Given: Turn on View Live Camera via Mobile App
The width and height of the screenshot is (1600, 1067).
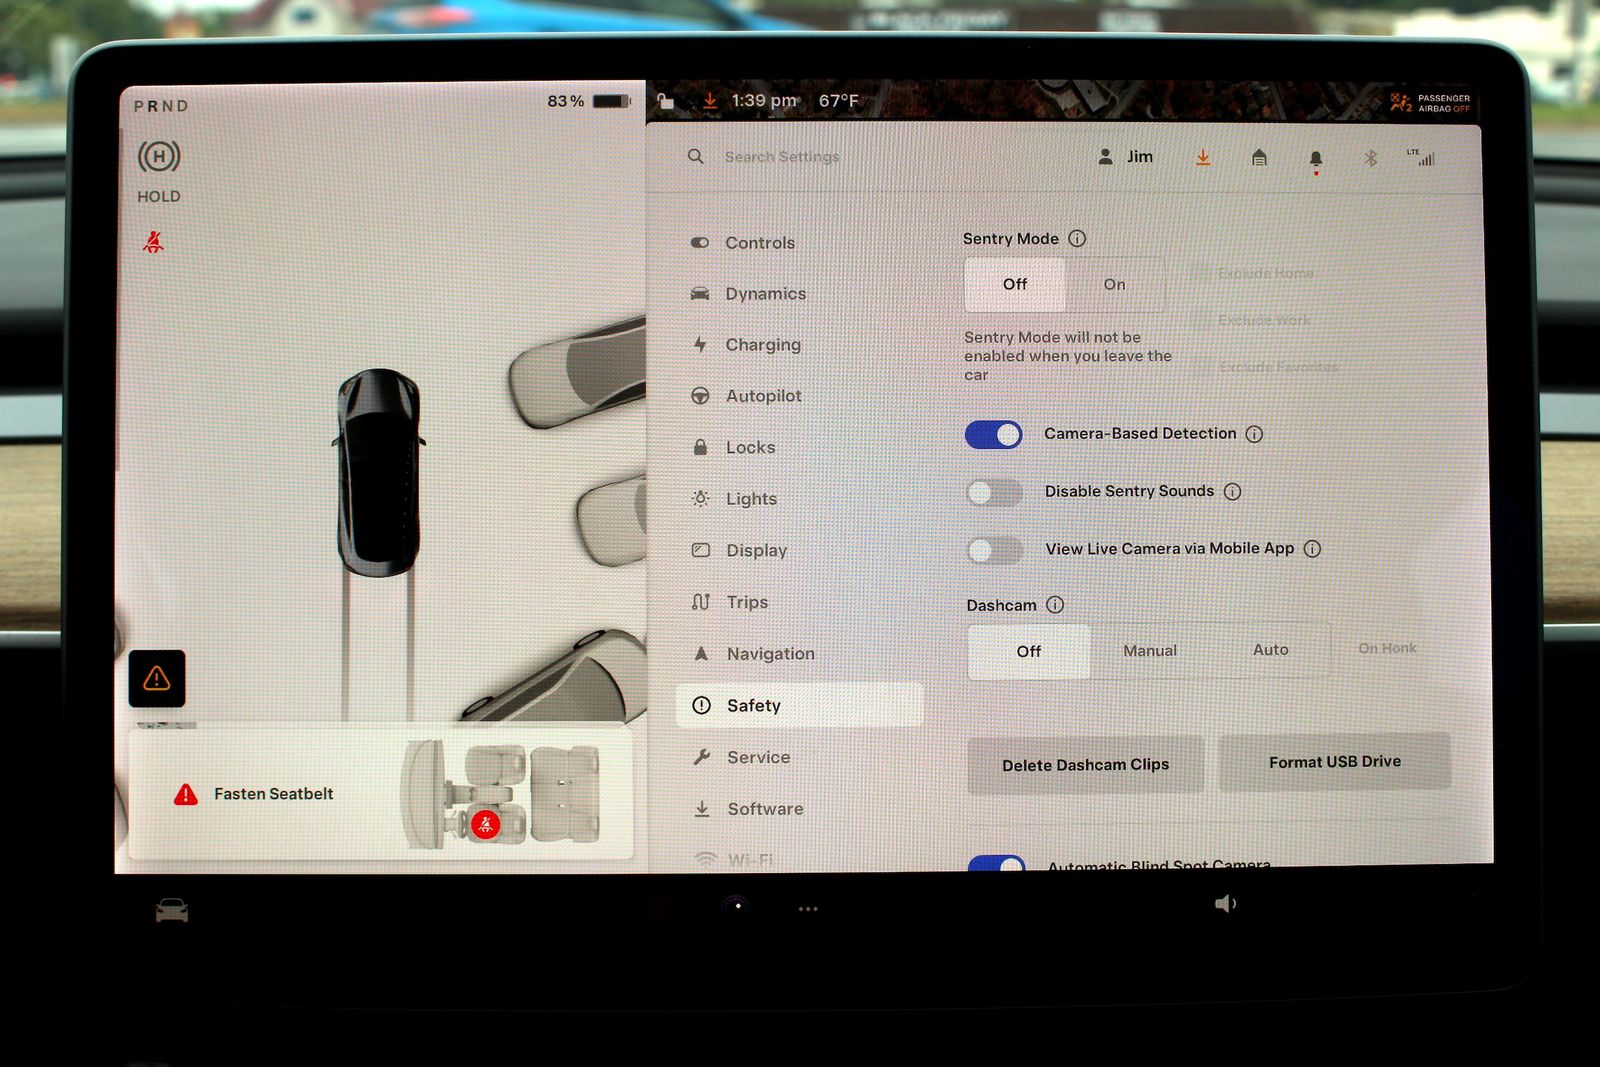Looking at the screenshot, I should tap(994, 550).
